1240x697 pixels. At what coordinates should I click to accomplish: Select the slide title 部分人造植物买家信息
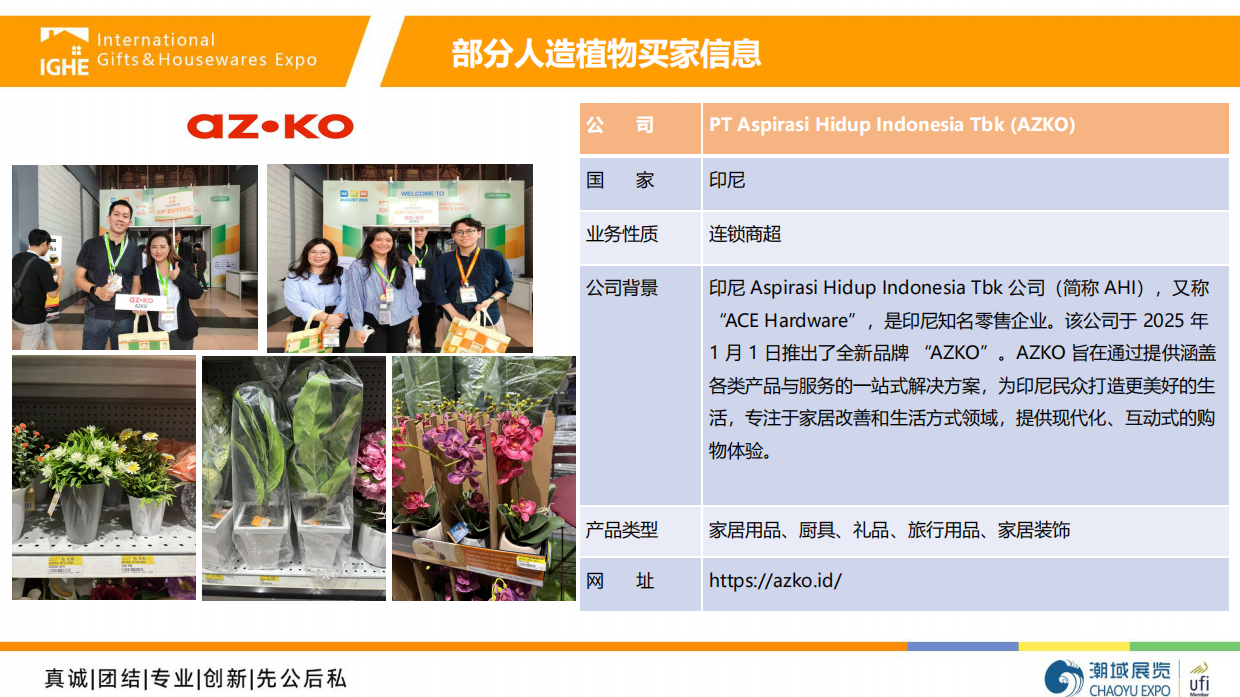point(606,52)
